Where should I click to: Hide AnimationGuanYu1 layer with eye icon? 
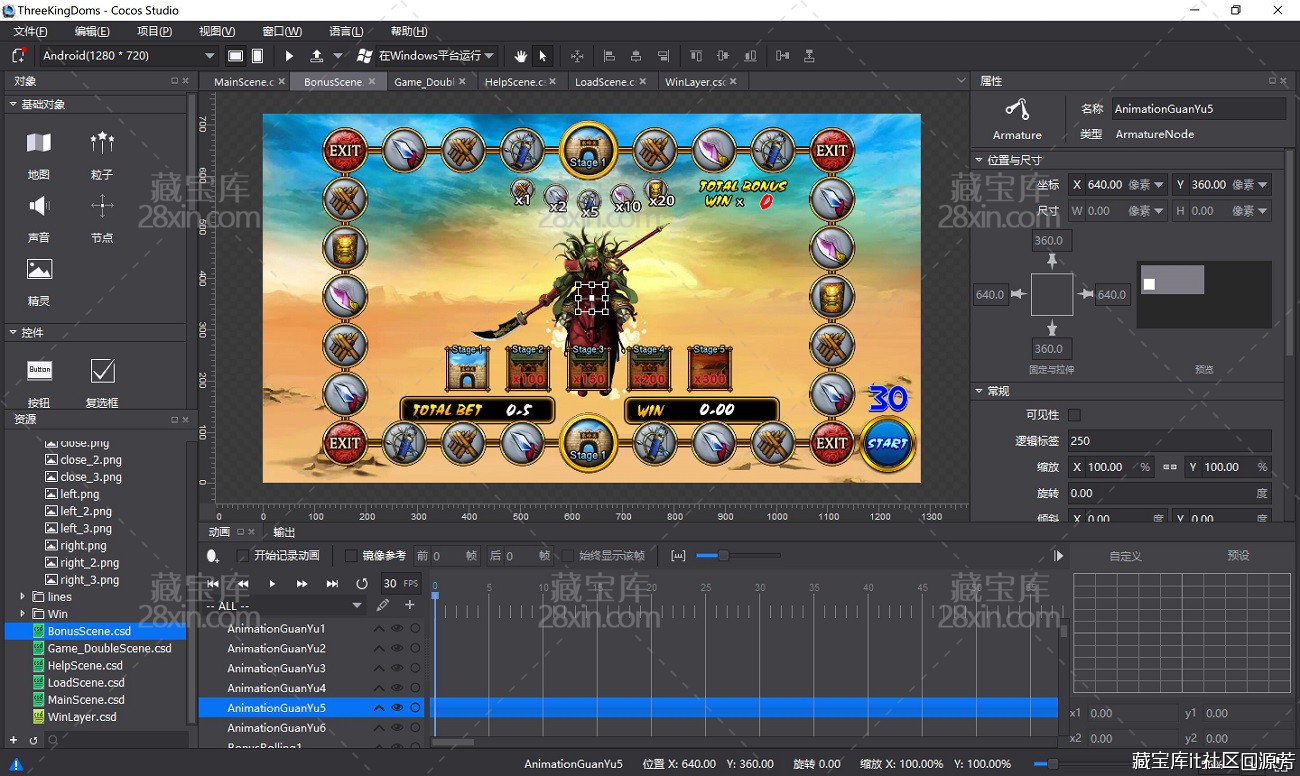397,629
